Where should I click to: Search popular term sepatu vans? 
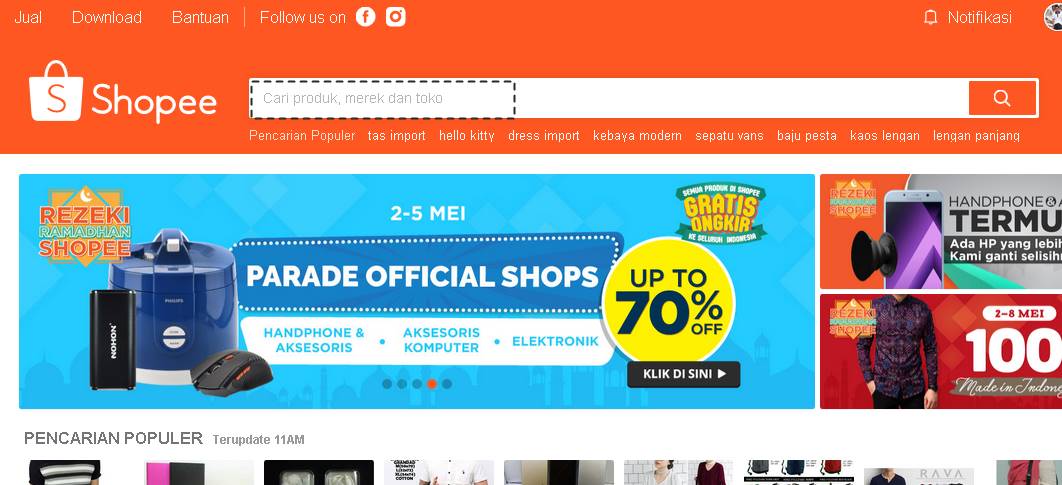click(729, 135)
